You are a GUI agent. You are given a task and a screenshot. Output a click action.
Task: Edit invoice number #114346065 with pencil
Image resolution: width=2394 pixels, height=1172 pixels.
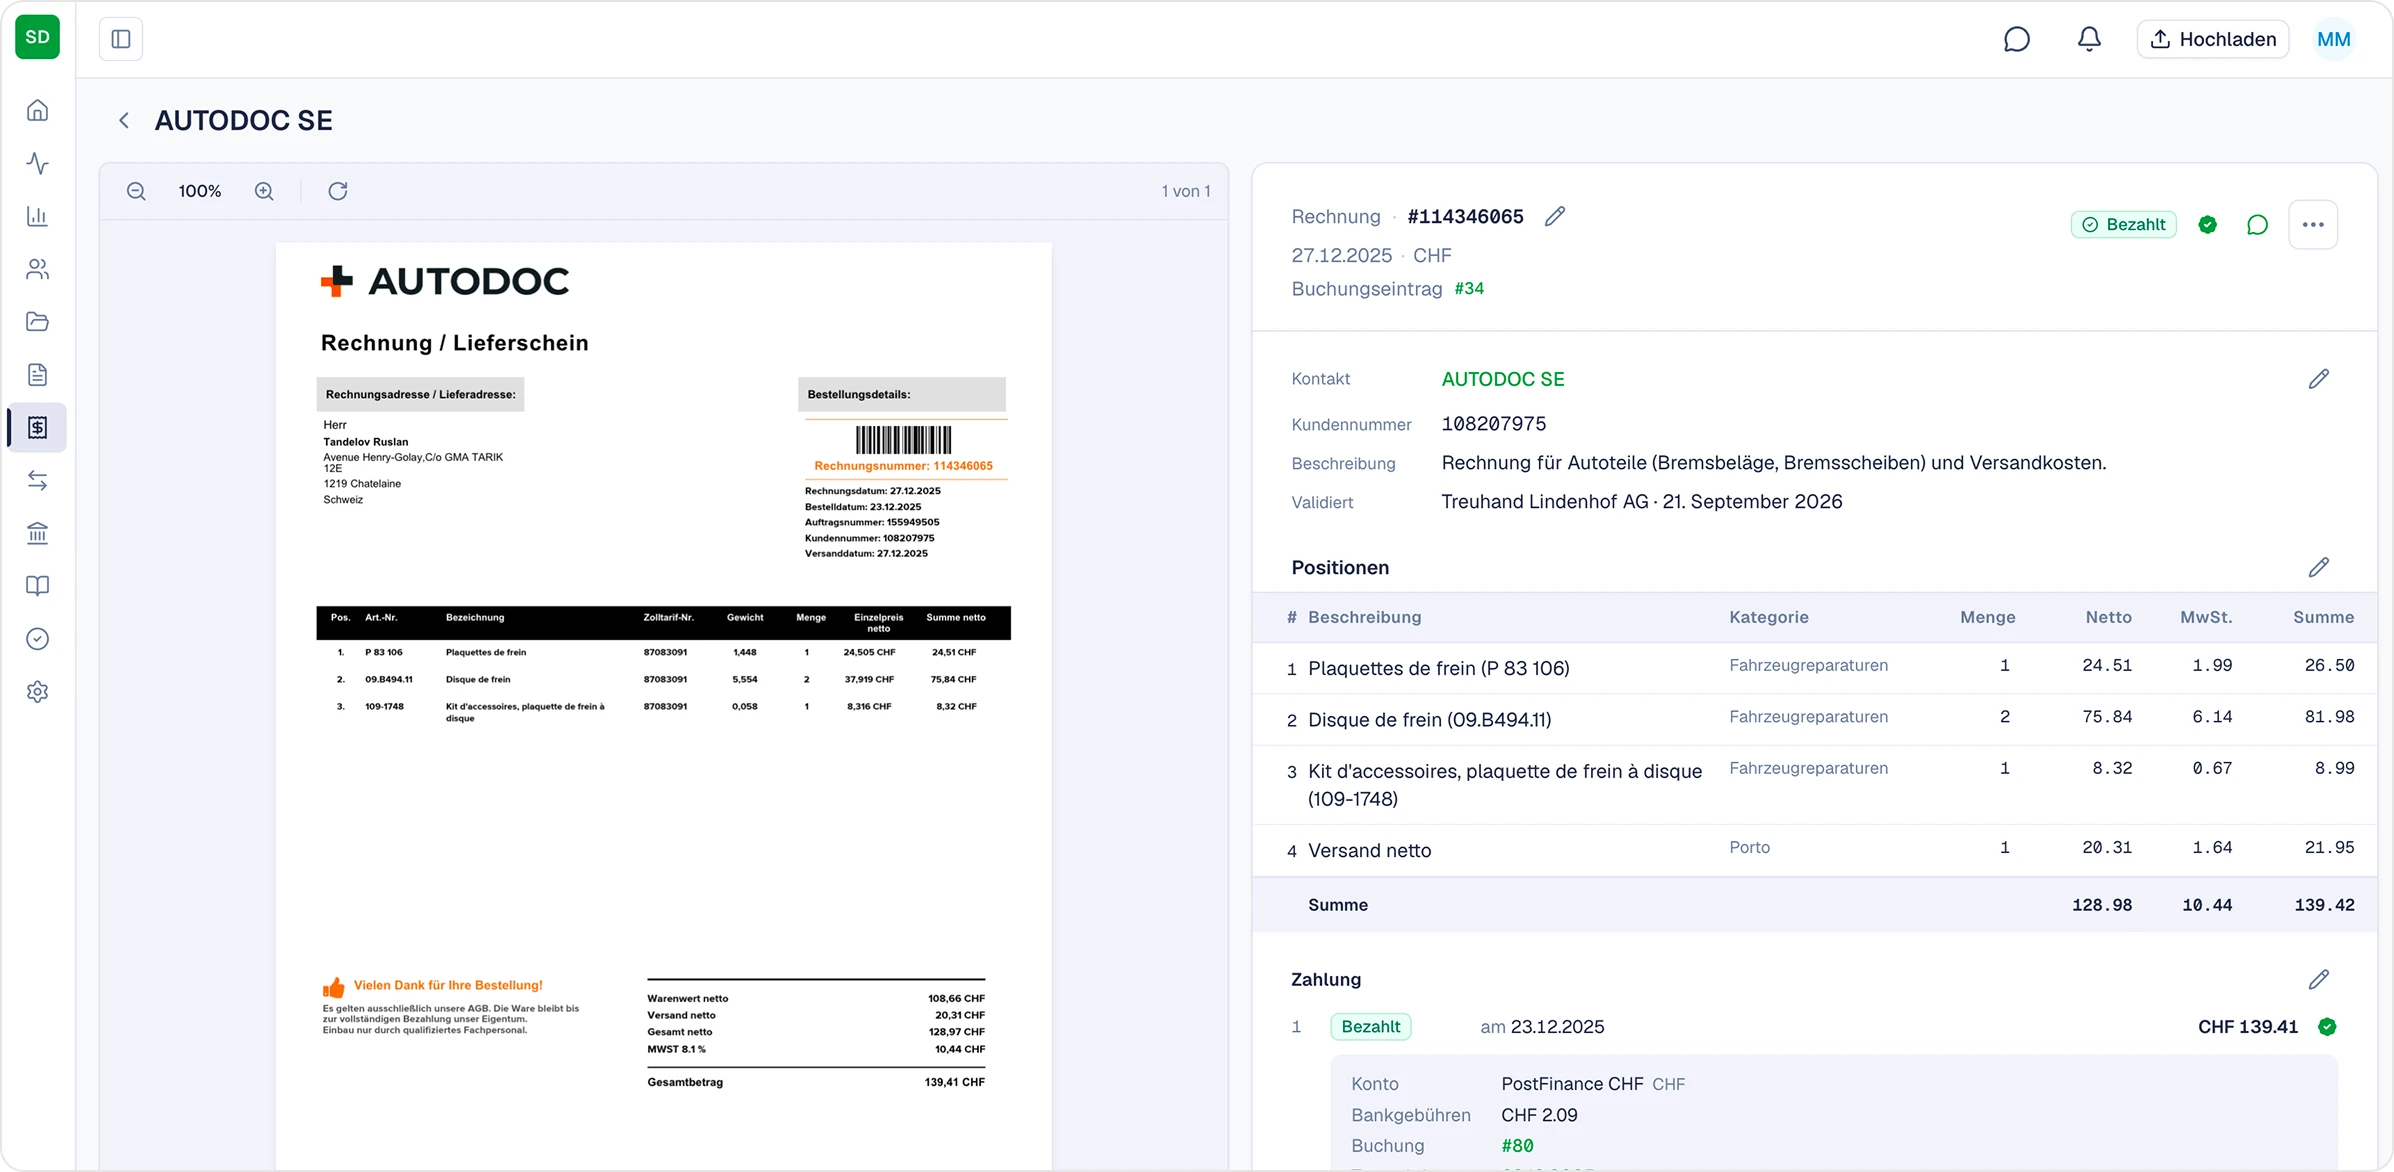(1555, 217)
